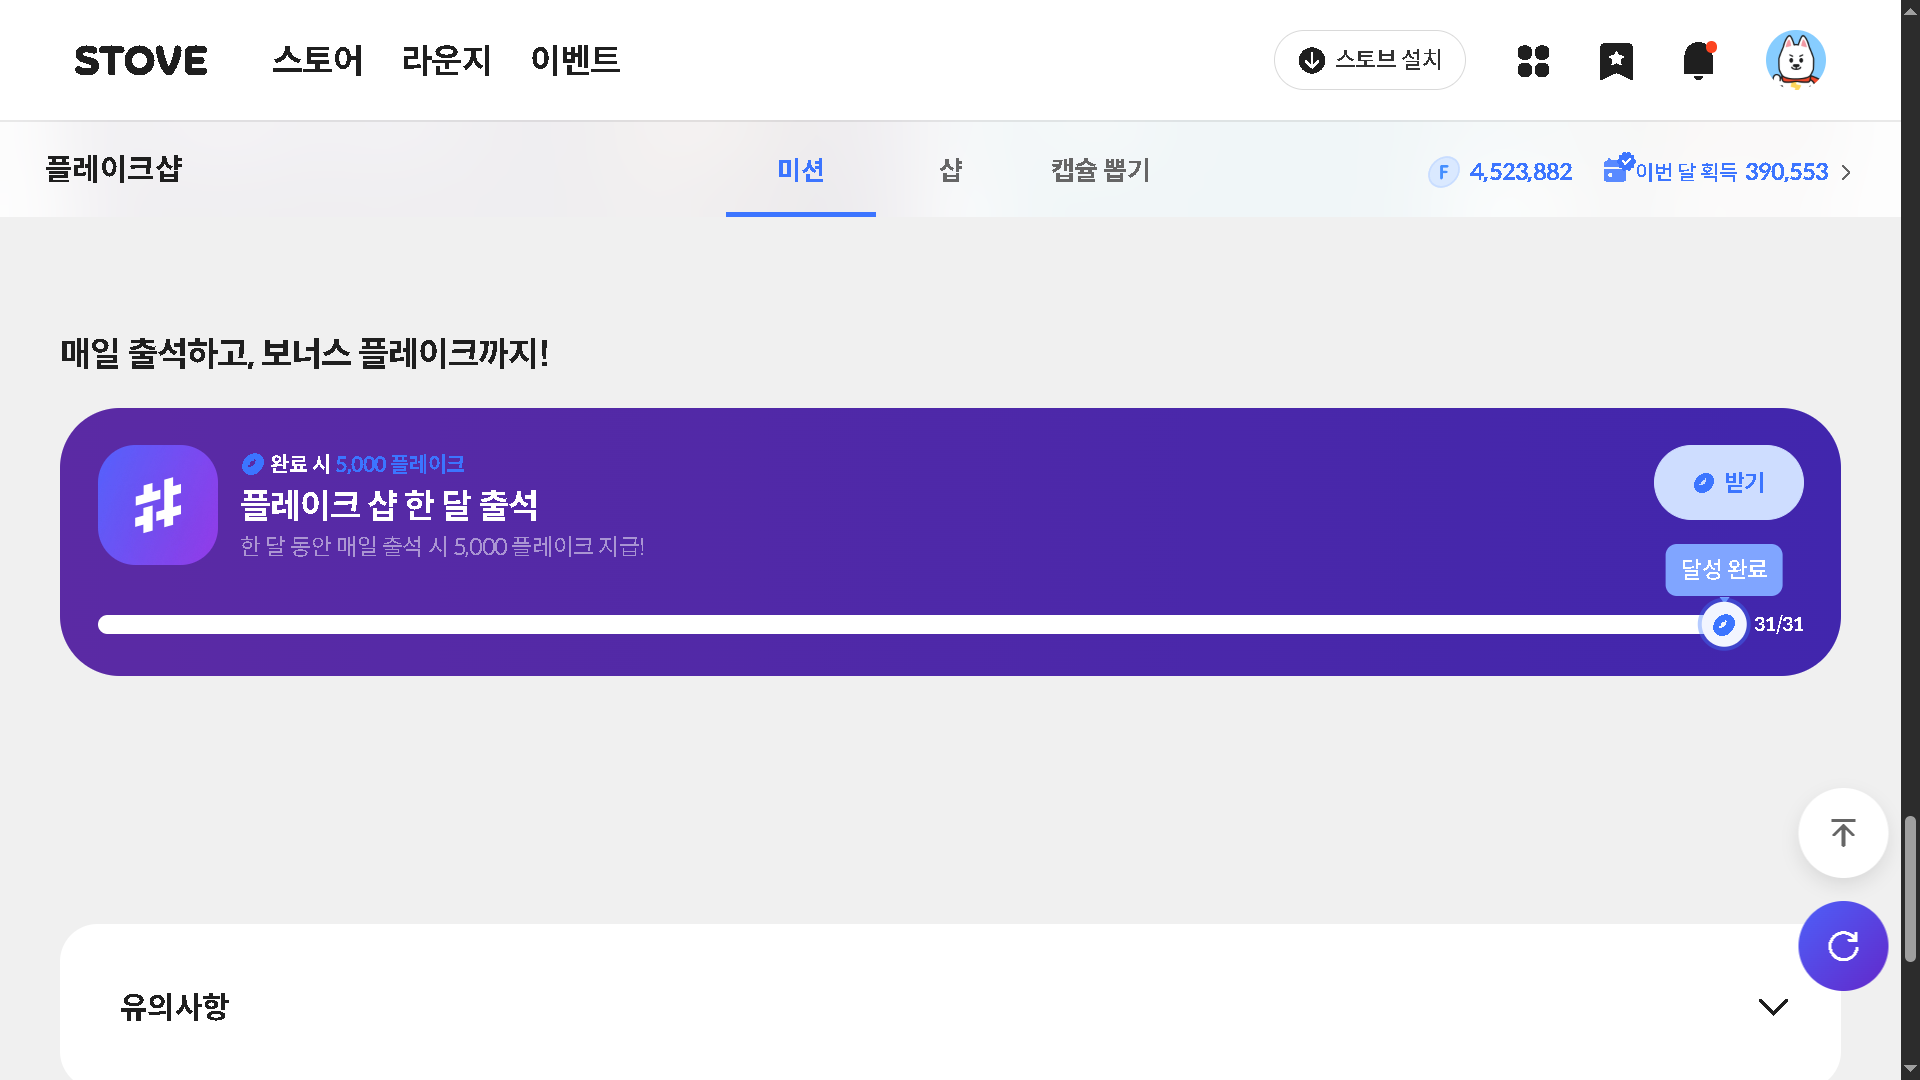This screenshot has width=1920, height=1080.
Task: Switch to the 캡슐 뽑기 tab
Action: [x=1100, y=170]
